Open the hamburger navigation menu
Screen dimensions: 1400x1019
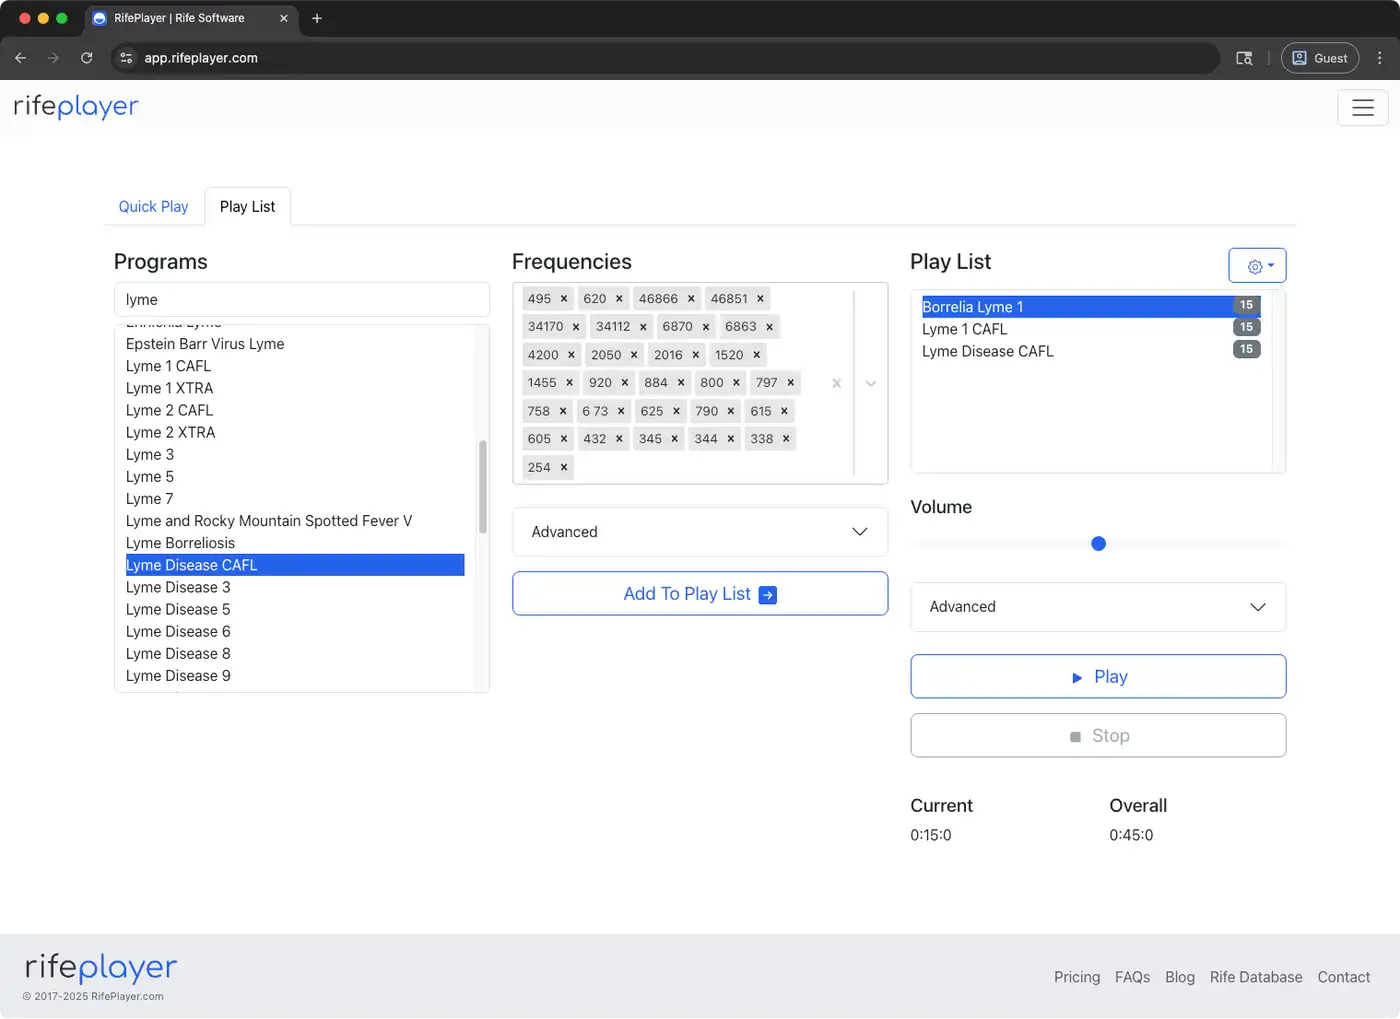point(1362,108)
